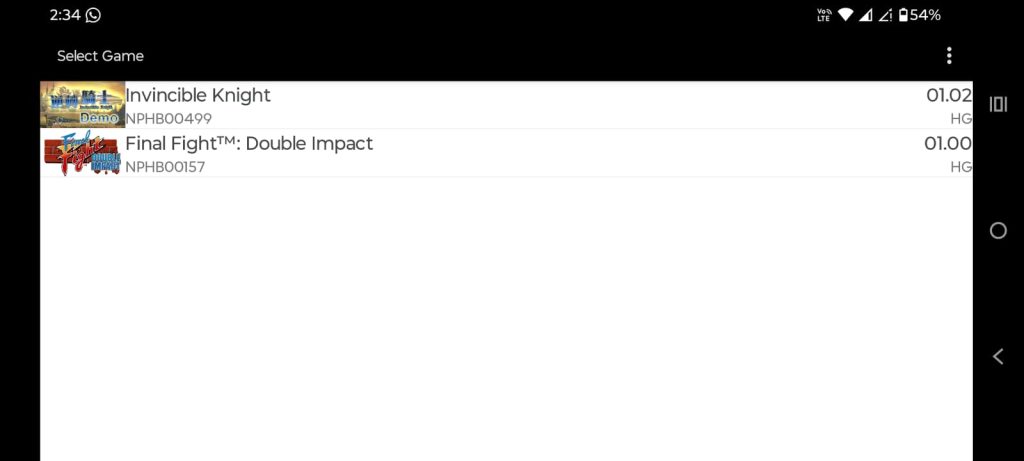Click the 2:34 clock in status bar
This screenshot has width=1024, height=461.
(x=64, y=15)
